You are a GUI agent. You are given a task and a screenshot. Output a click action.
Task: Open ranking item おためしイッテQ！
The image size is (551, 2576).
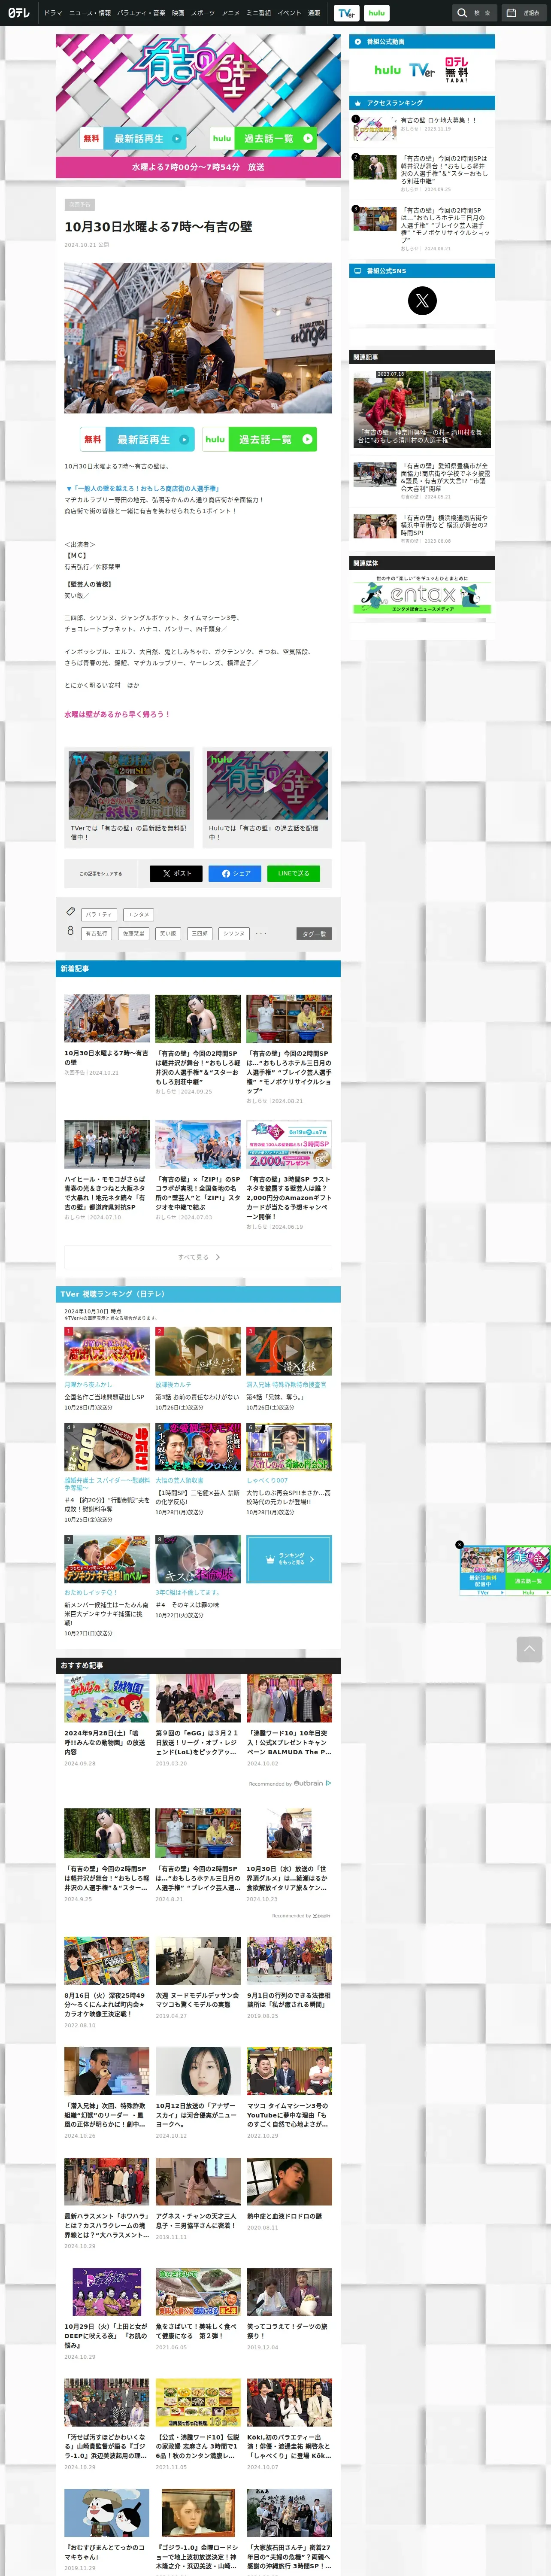[107, 1585]
